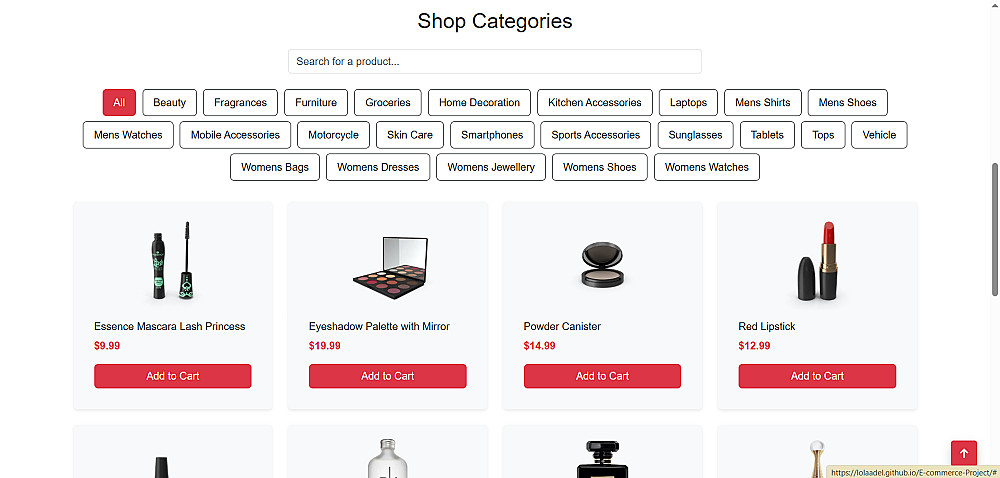Focus the product search field

[x=495, y=61]
